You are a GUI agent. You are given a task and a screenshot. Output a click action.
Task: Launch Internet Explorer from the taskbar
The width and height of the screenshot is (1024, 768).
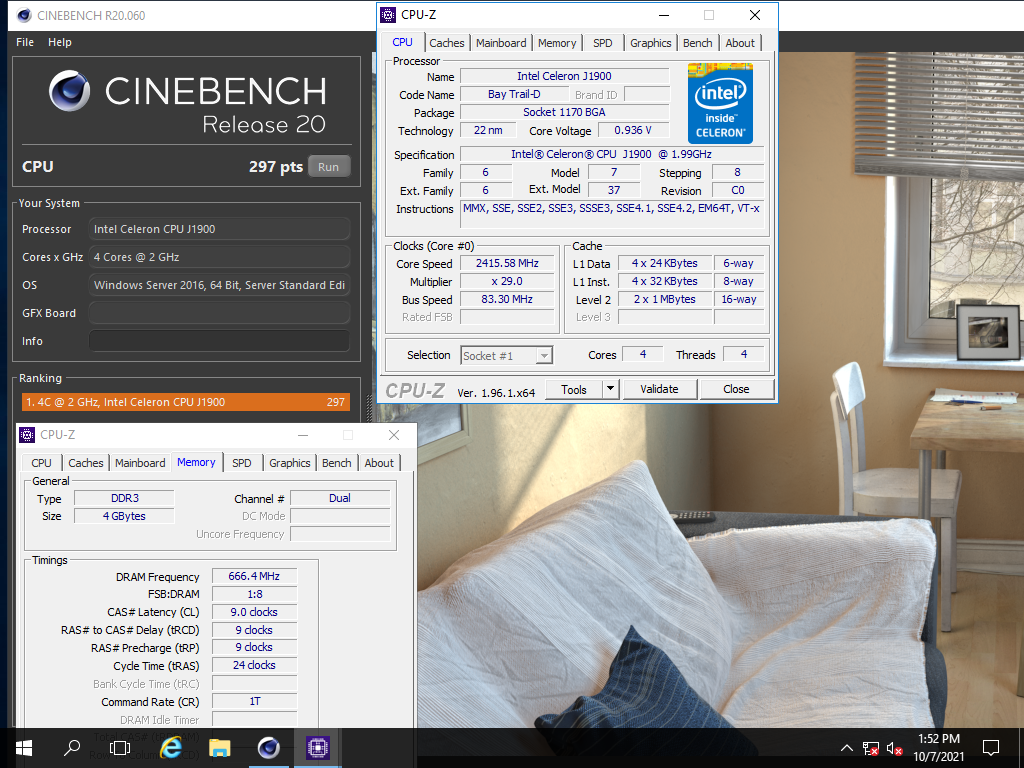tap(171, 748)
